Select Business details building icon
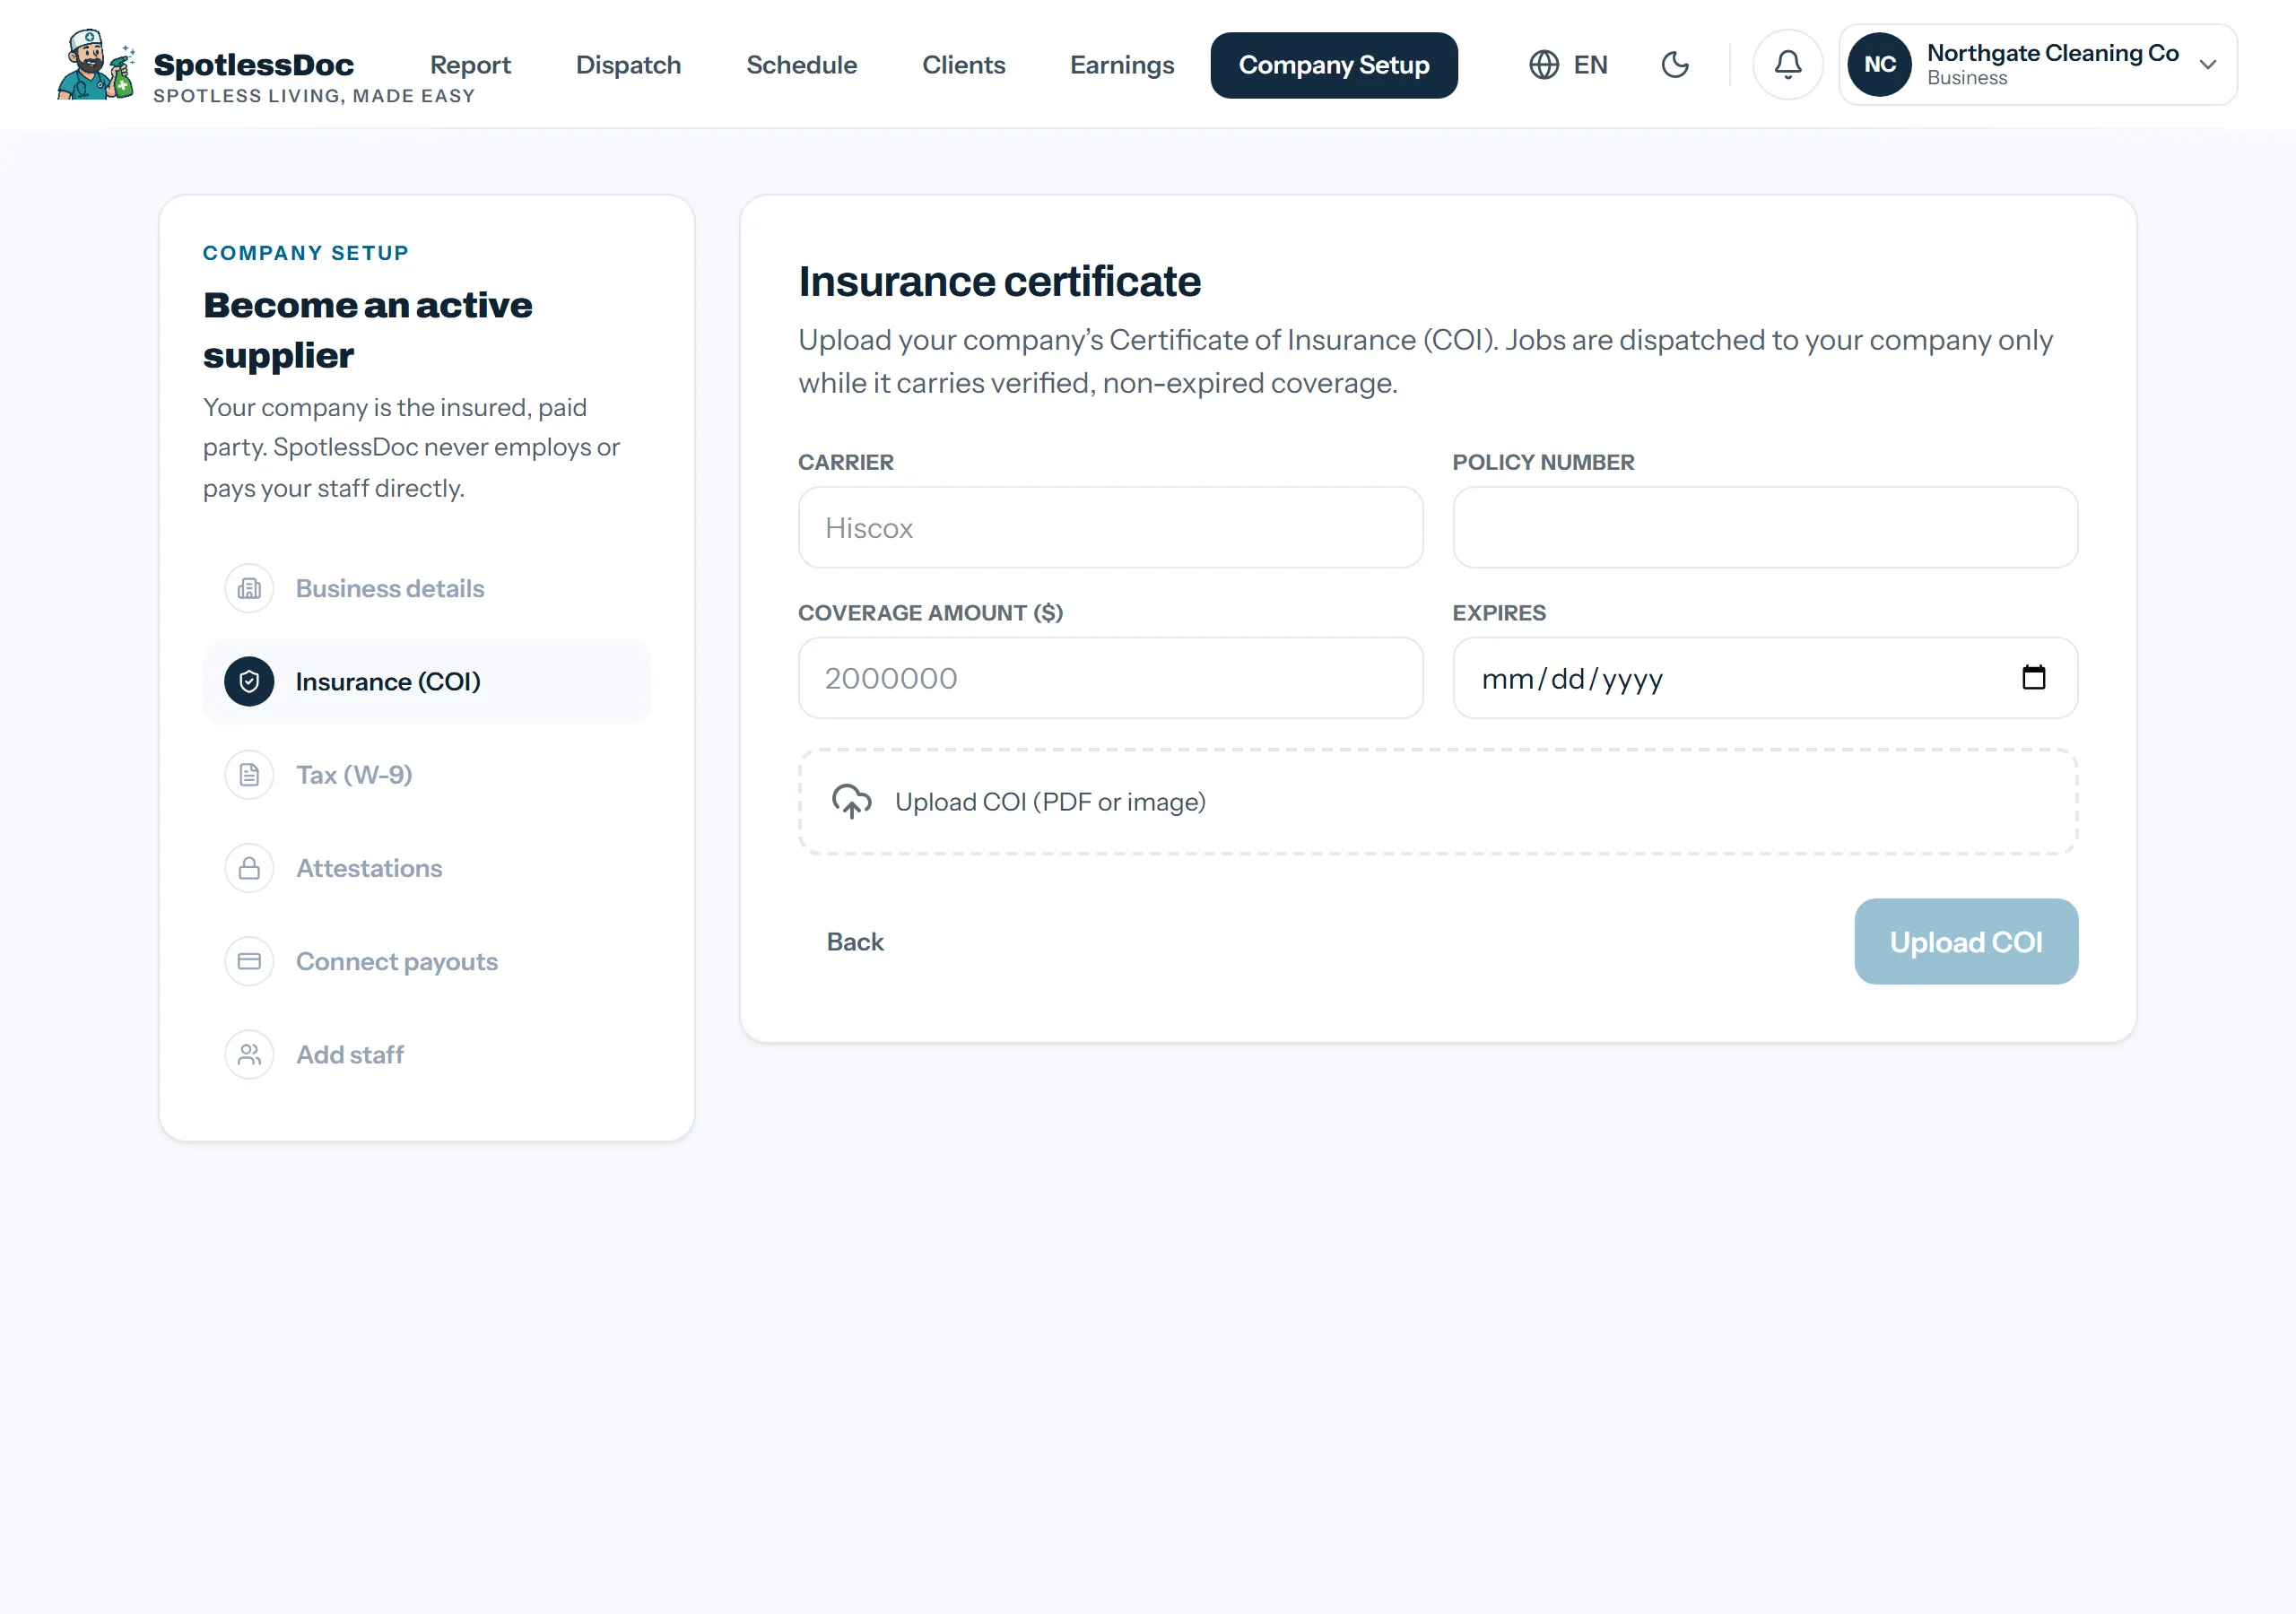2296x1614 pixels. 249,588
